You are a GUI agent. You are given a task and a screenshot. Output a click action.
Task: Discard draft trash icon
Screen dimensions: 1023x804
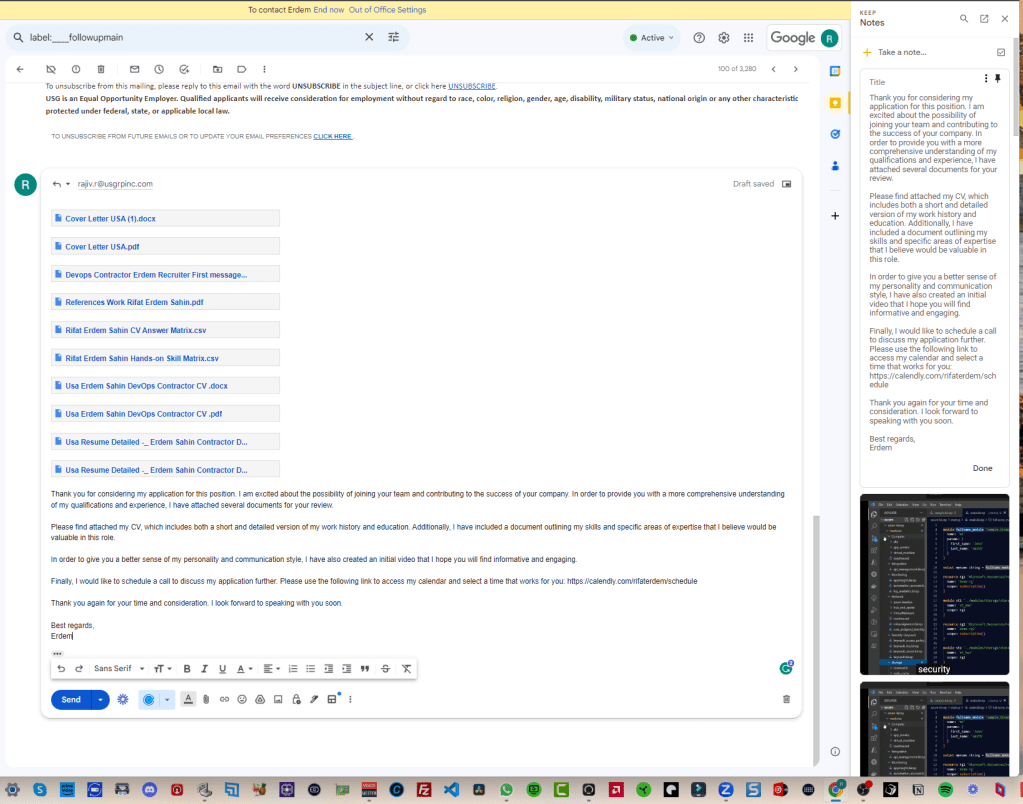(786, 699)
